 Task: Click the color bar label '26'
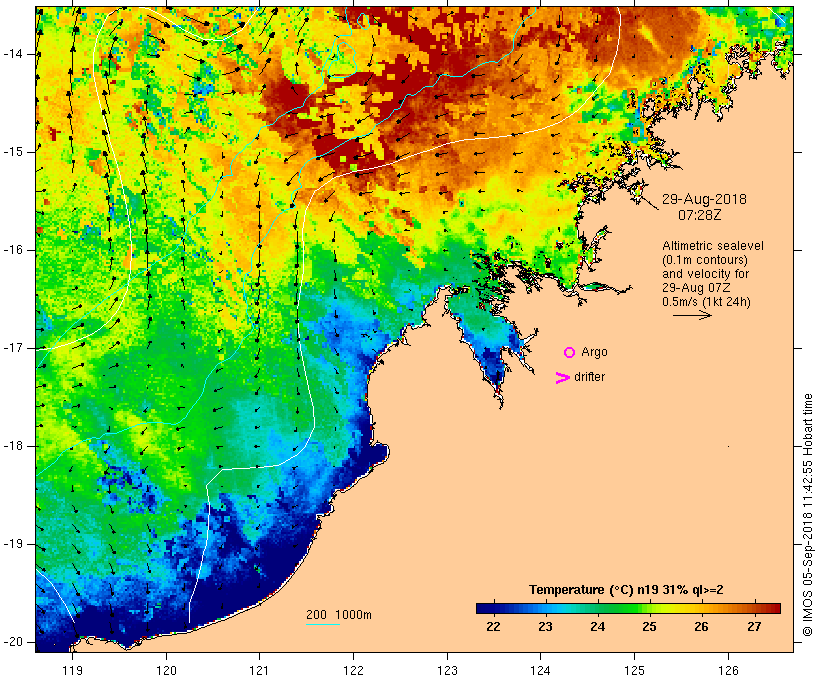(701, 627)
